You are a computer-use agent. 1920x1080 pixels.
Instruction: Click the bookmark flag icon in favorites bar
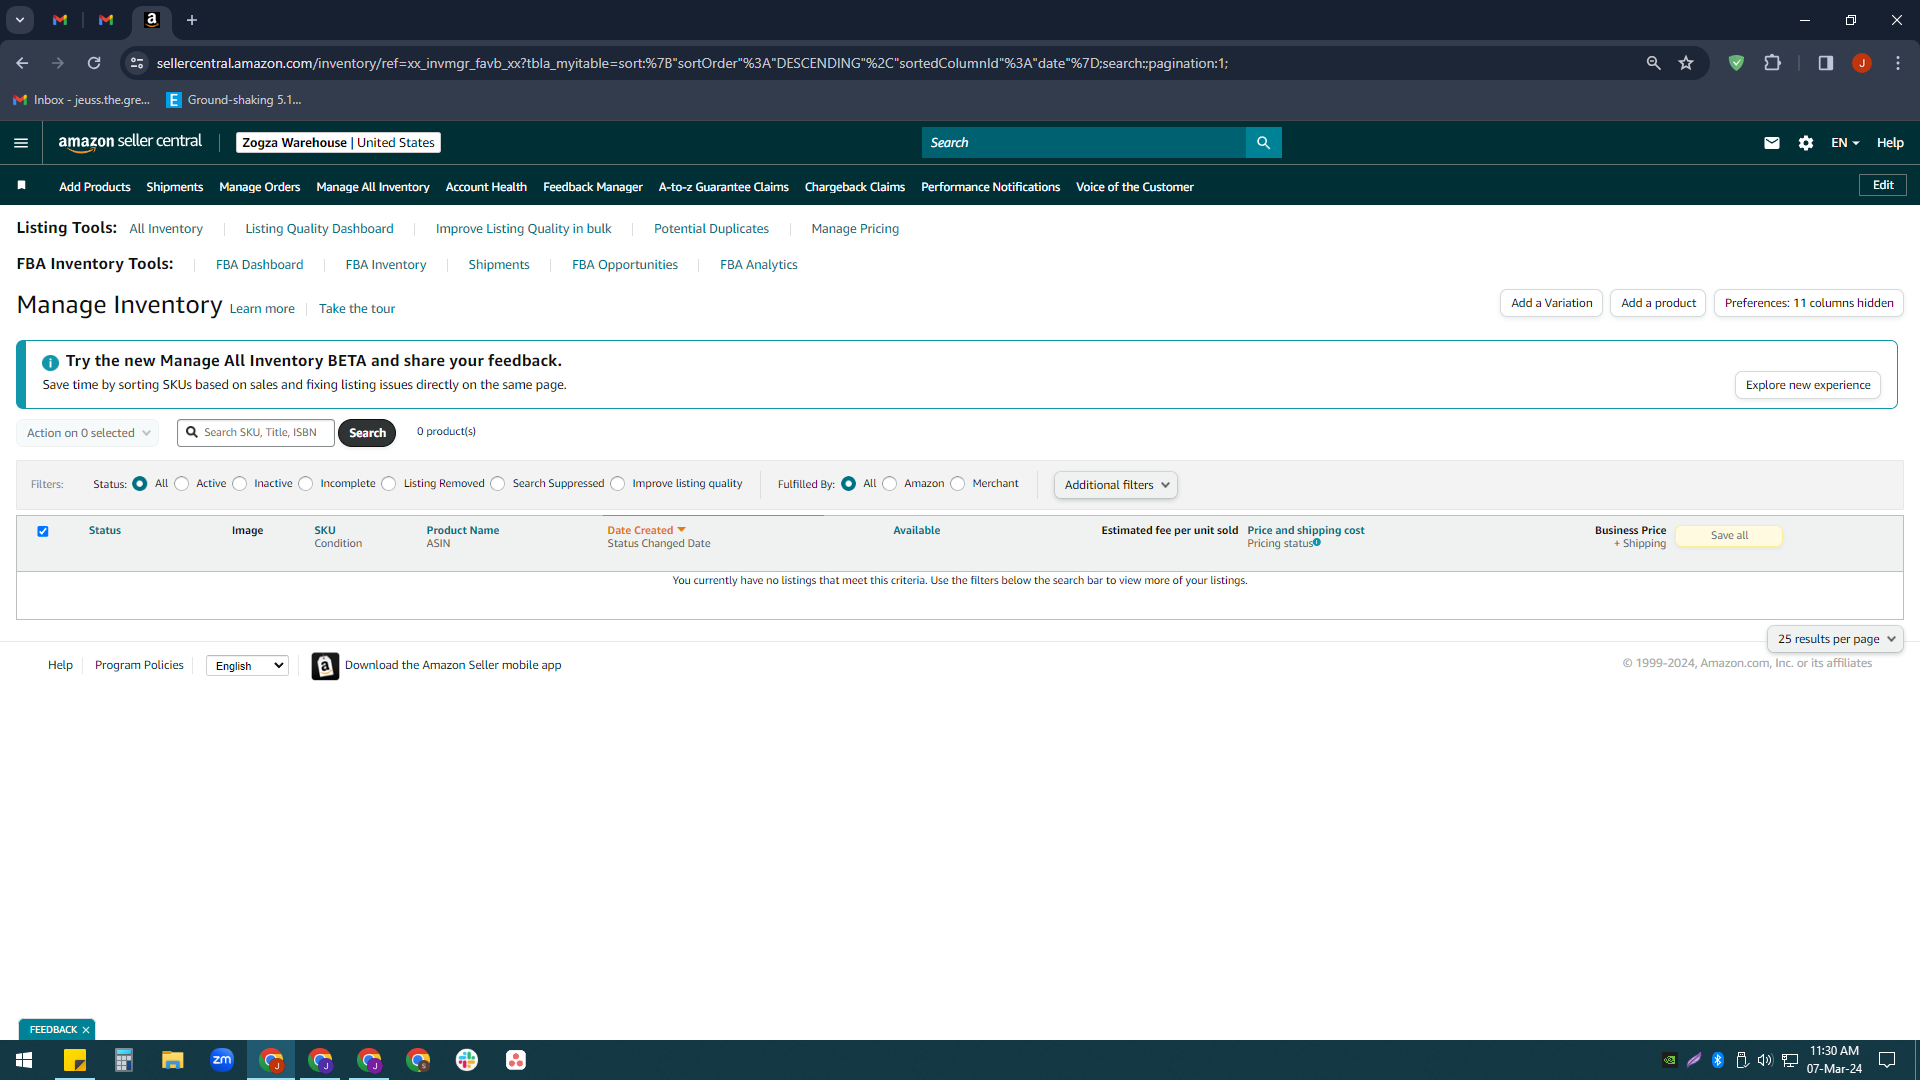(x=22, y=186)
